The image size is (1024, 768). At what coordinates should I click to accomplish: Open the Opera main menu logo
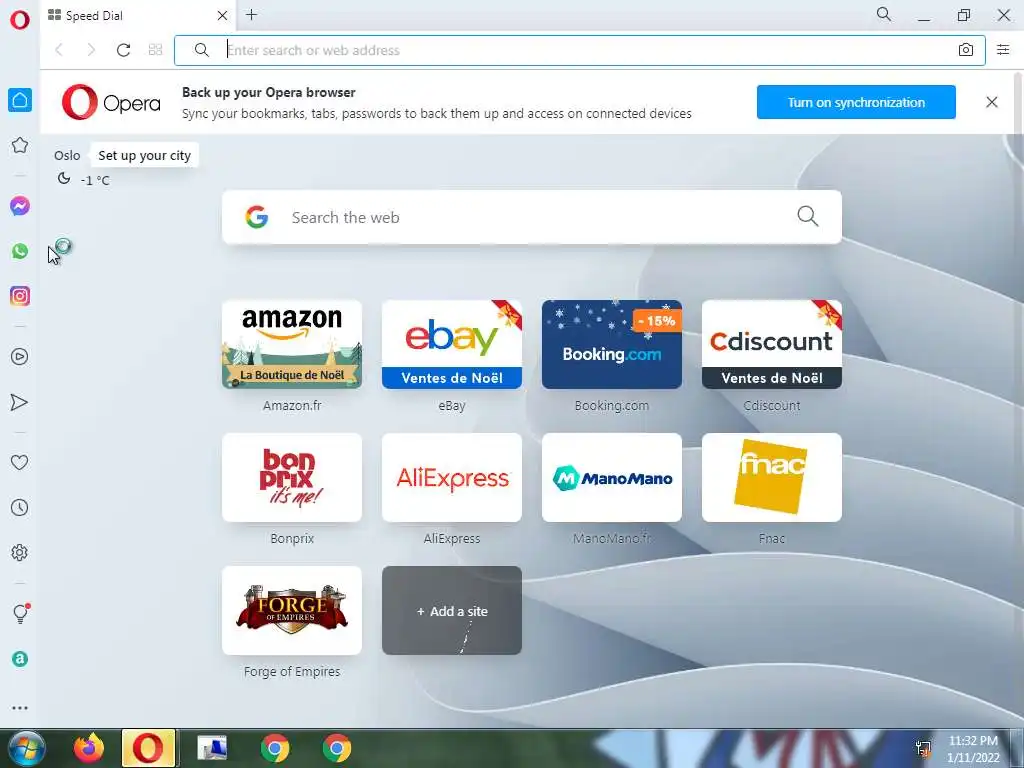(20, 20)
